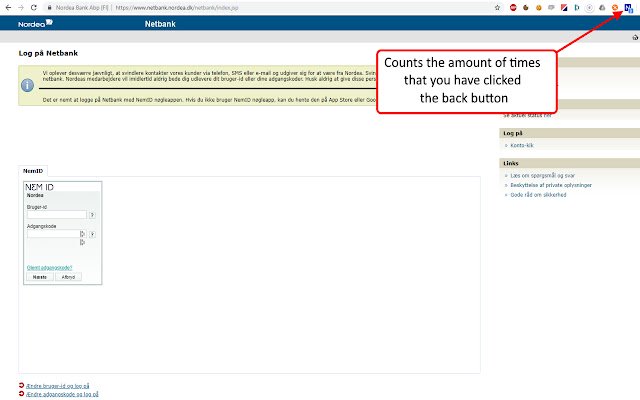The width and height of the screenshot is (640, 400).
Task: Open the red AdBlock extension icon
Action: (513, 7)
